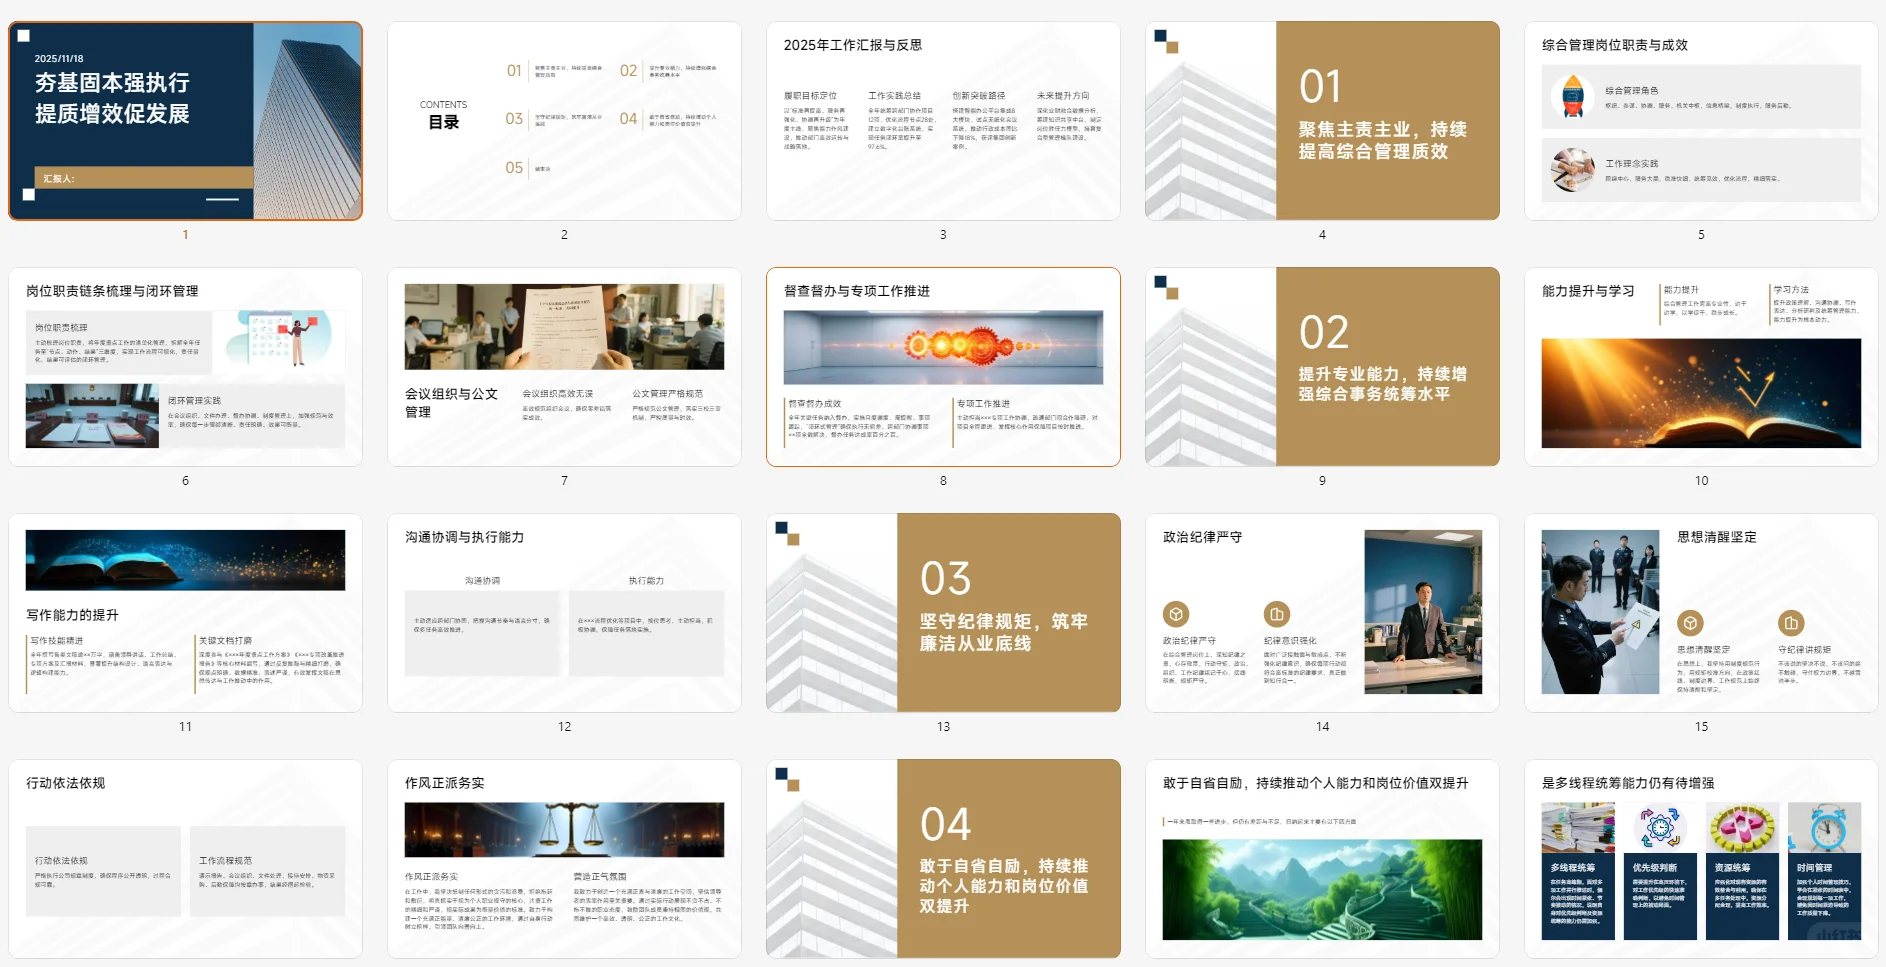This screenshot has height=967, width=1886.
Task: Click slide number label 13
Action: click(x=943, y=727)
